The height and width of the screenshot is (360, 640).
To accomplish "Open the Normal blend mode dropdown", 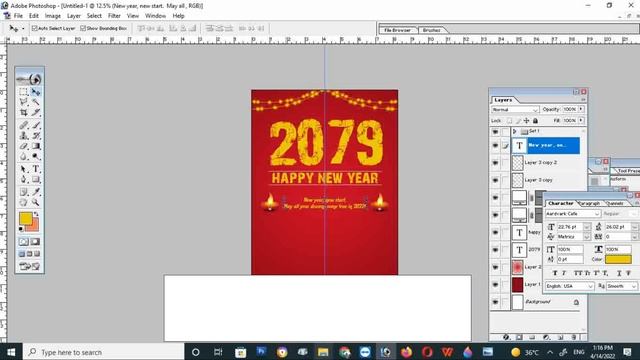I will pyautogui.click(x=515, y=110).
